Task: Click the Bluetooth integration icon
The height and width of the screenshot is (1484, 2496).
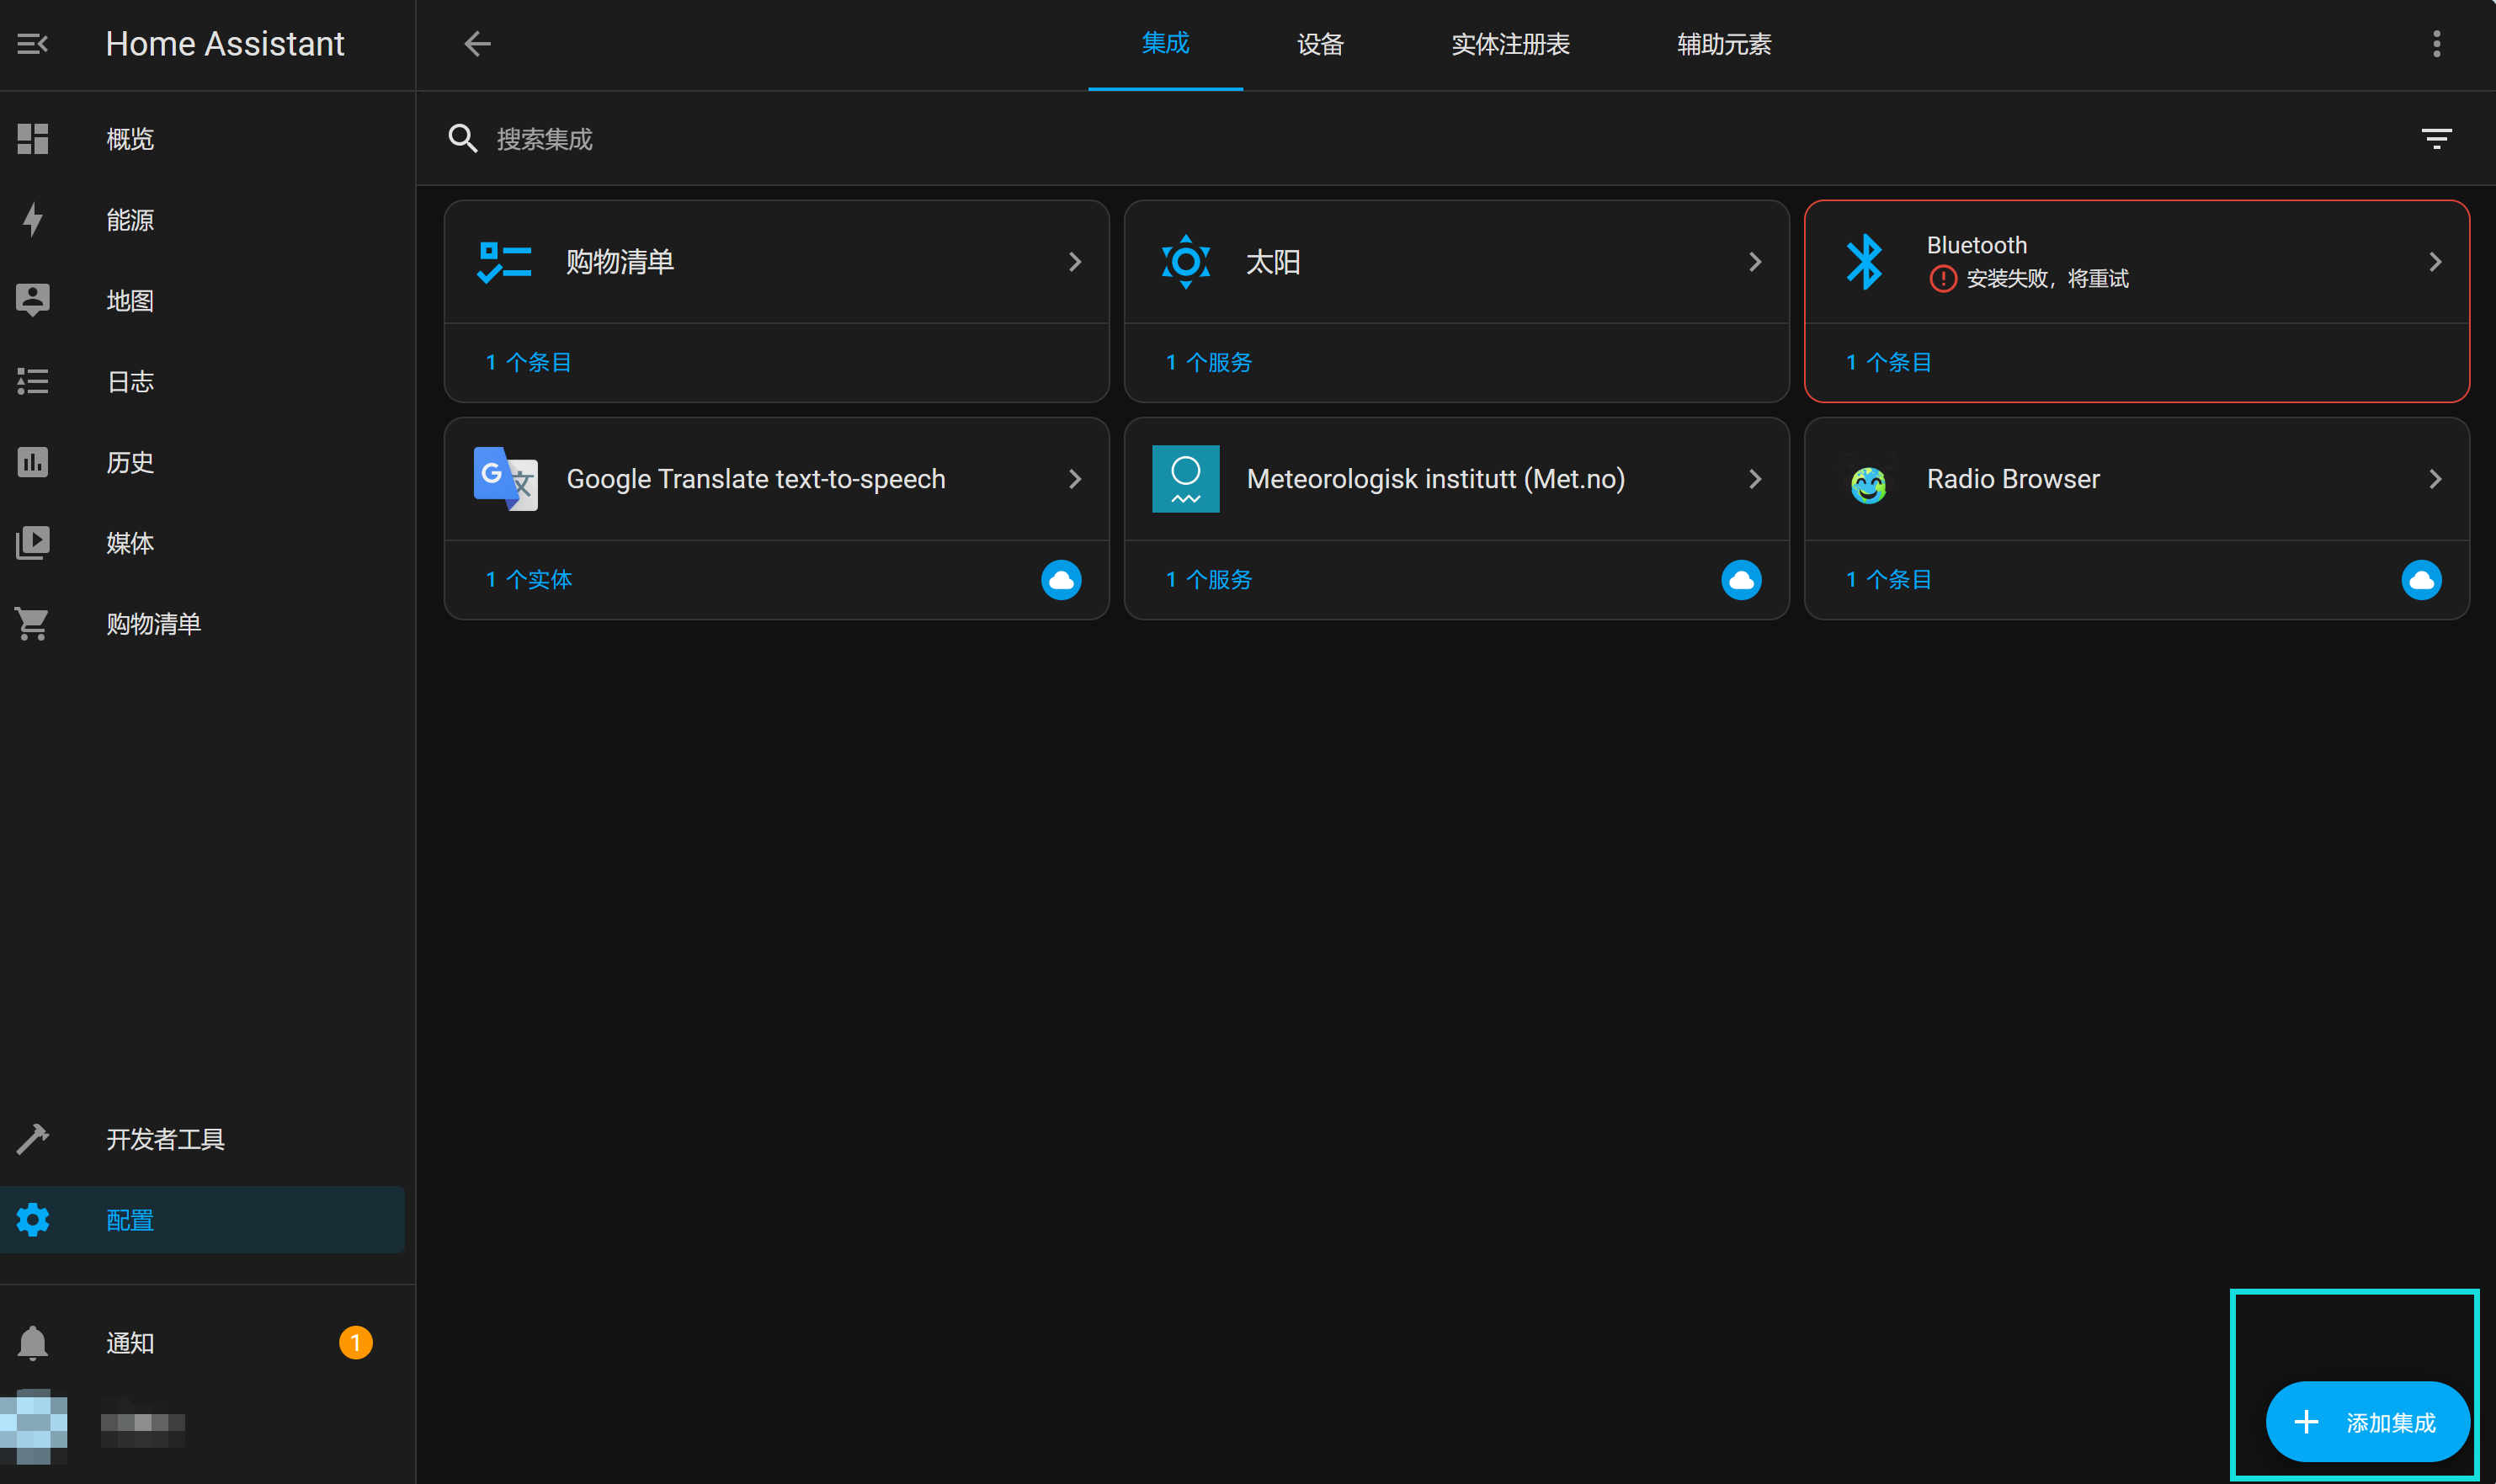Action: coord(1865,262)
